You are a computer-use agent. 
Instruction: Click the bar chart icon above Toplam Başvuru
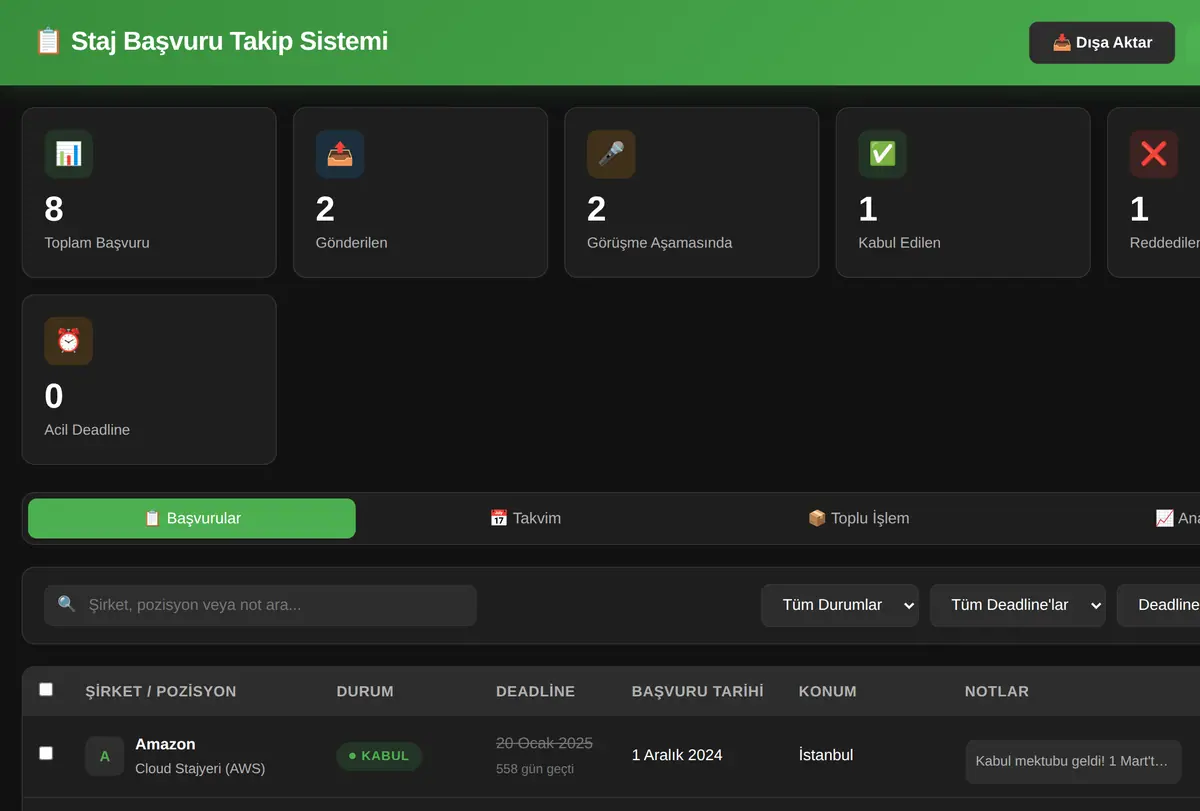68,154
